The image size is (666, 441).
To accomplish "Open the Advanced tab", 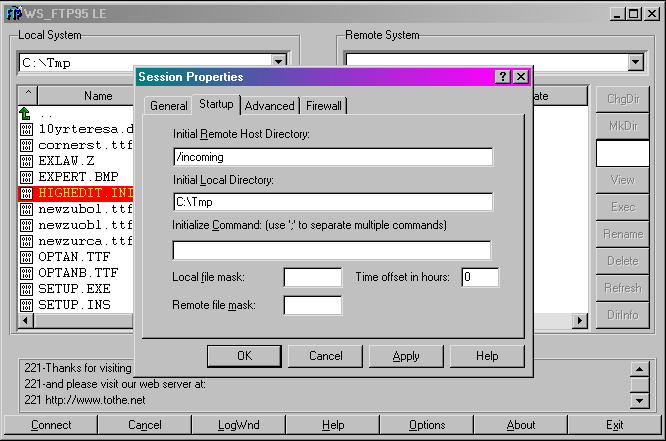I will tap(269, 106).
